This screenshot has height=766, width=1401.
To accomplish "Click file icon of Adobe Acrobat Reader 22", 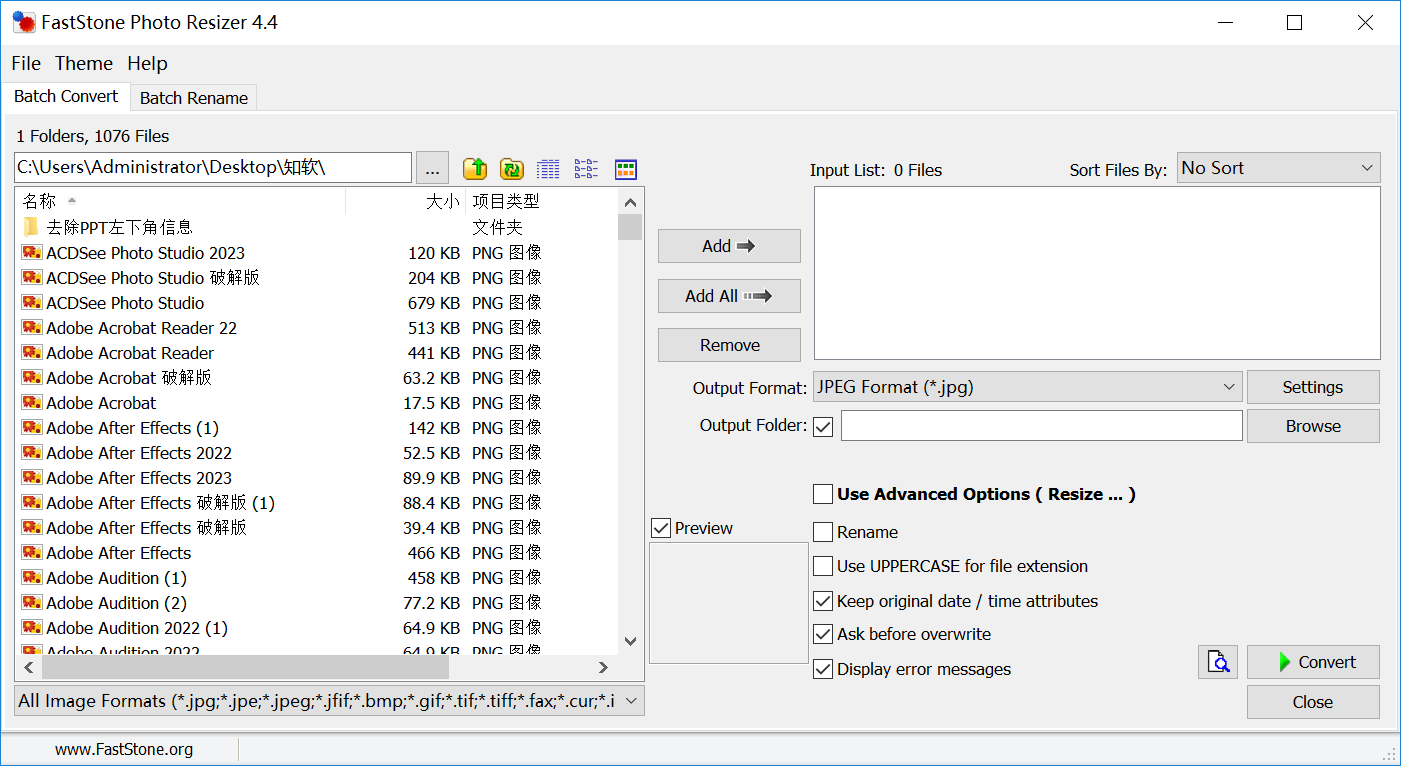I will pyautogui.click(x=31, y=328).
